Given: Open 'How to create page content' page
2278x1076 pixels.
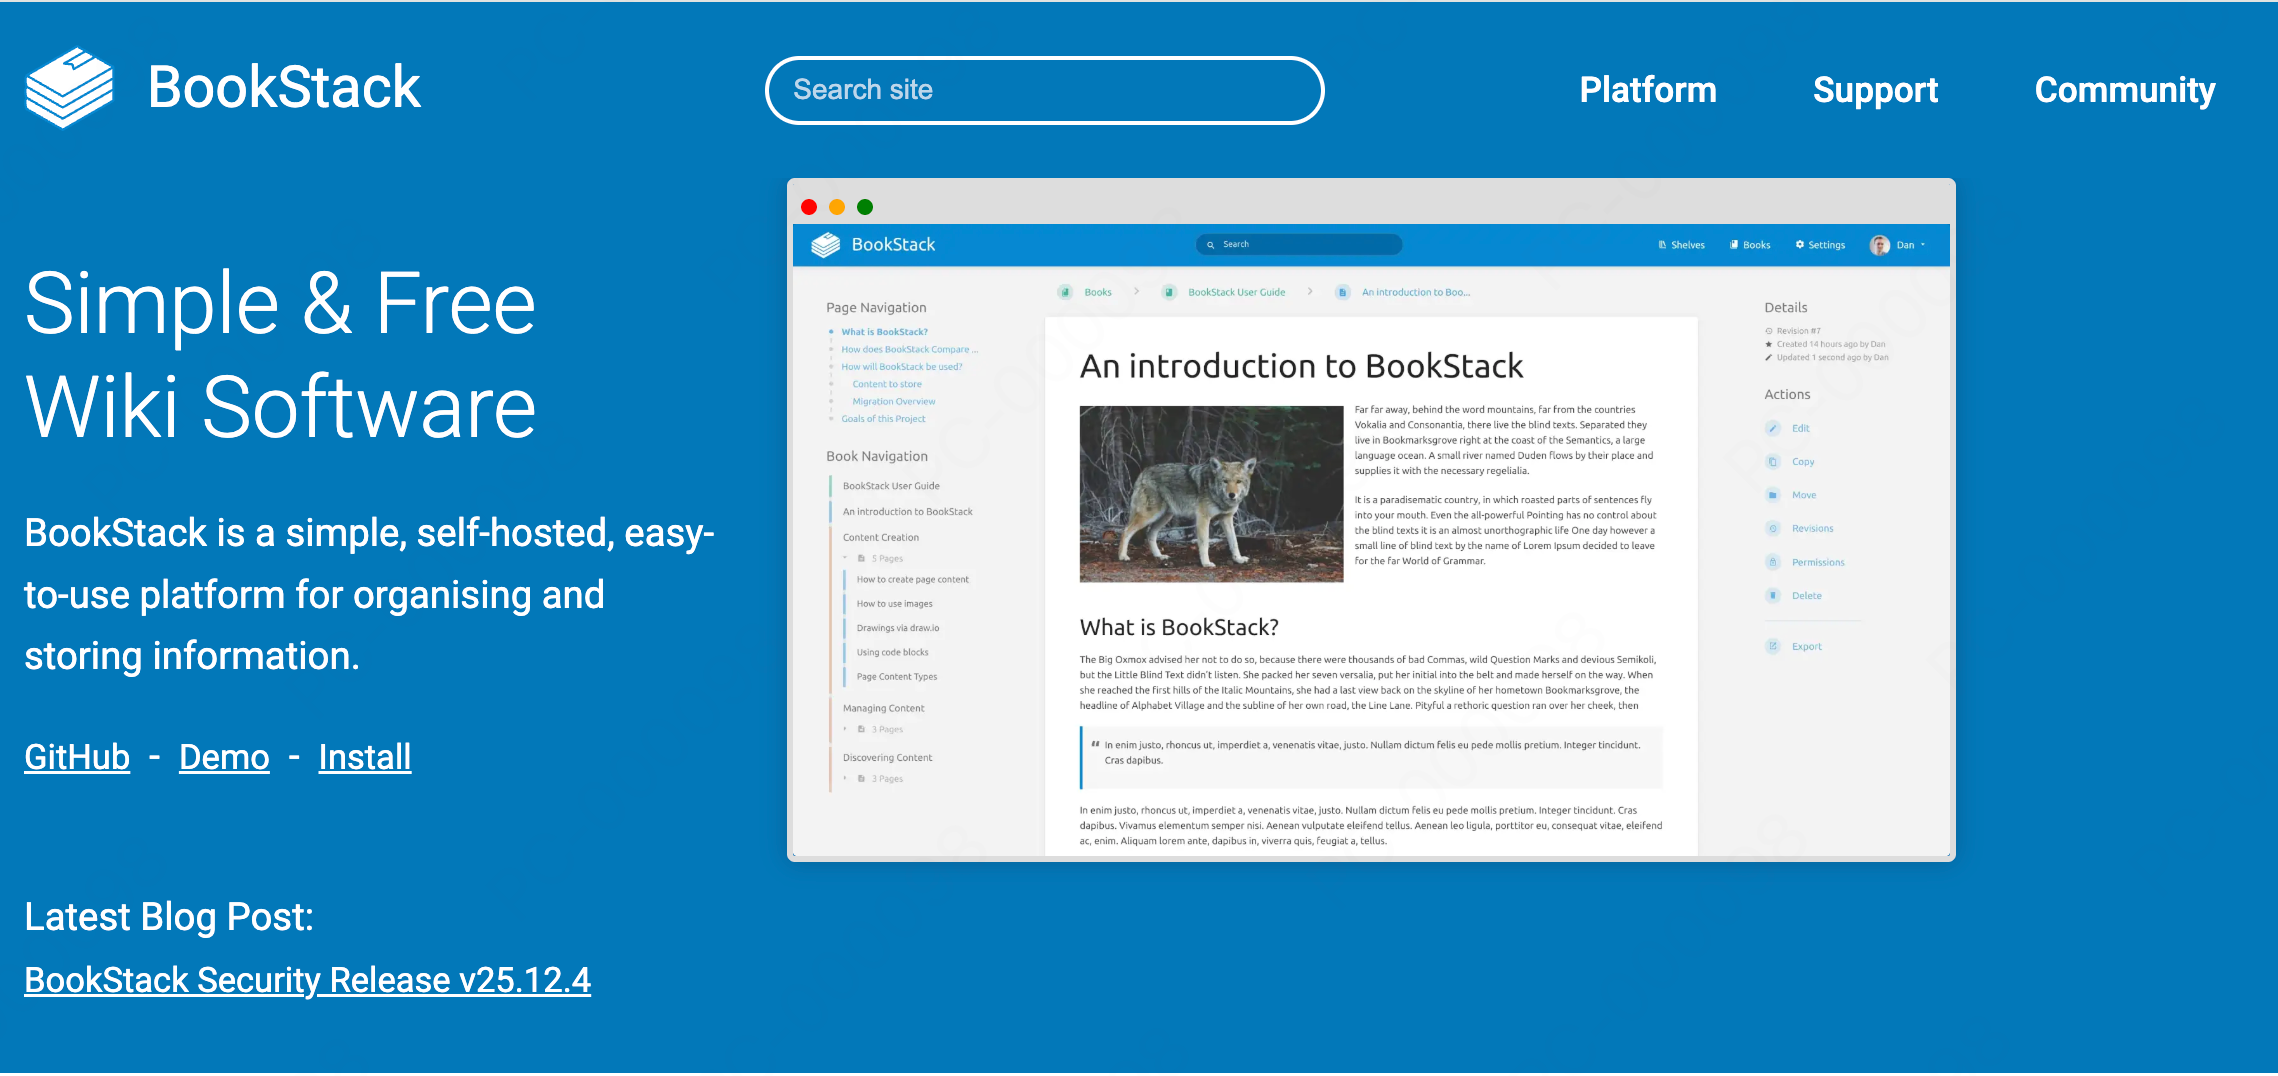Looking at the screenshot, I should tap(912, 580).
